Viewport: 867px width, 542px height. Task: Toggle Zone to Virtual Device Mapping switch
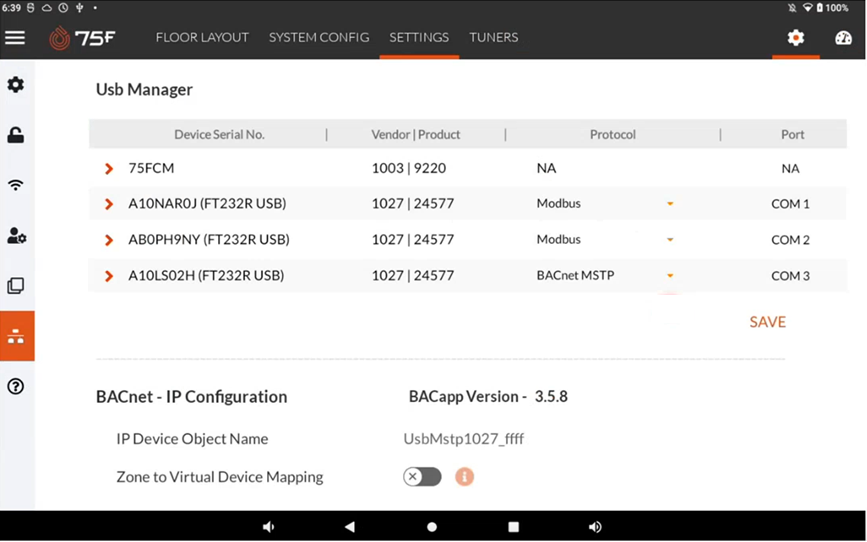pos(422,476)
